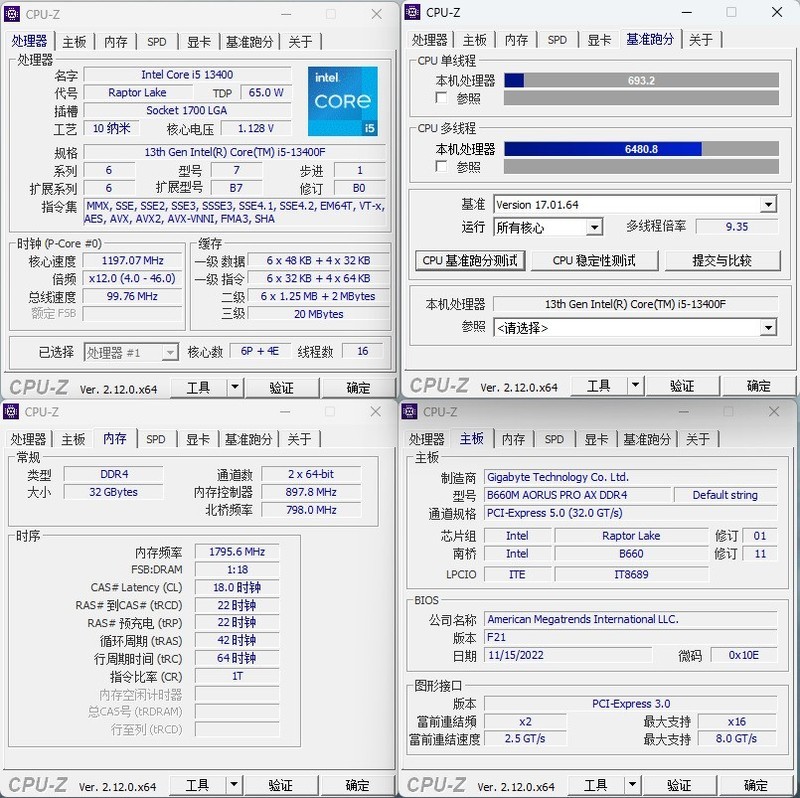Click the 提交与比较 button
Viewport: 800px width, 798px height.
722,261
